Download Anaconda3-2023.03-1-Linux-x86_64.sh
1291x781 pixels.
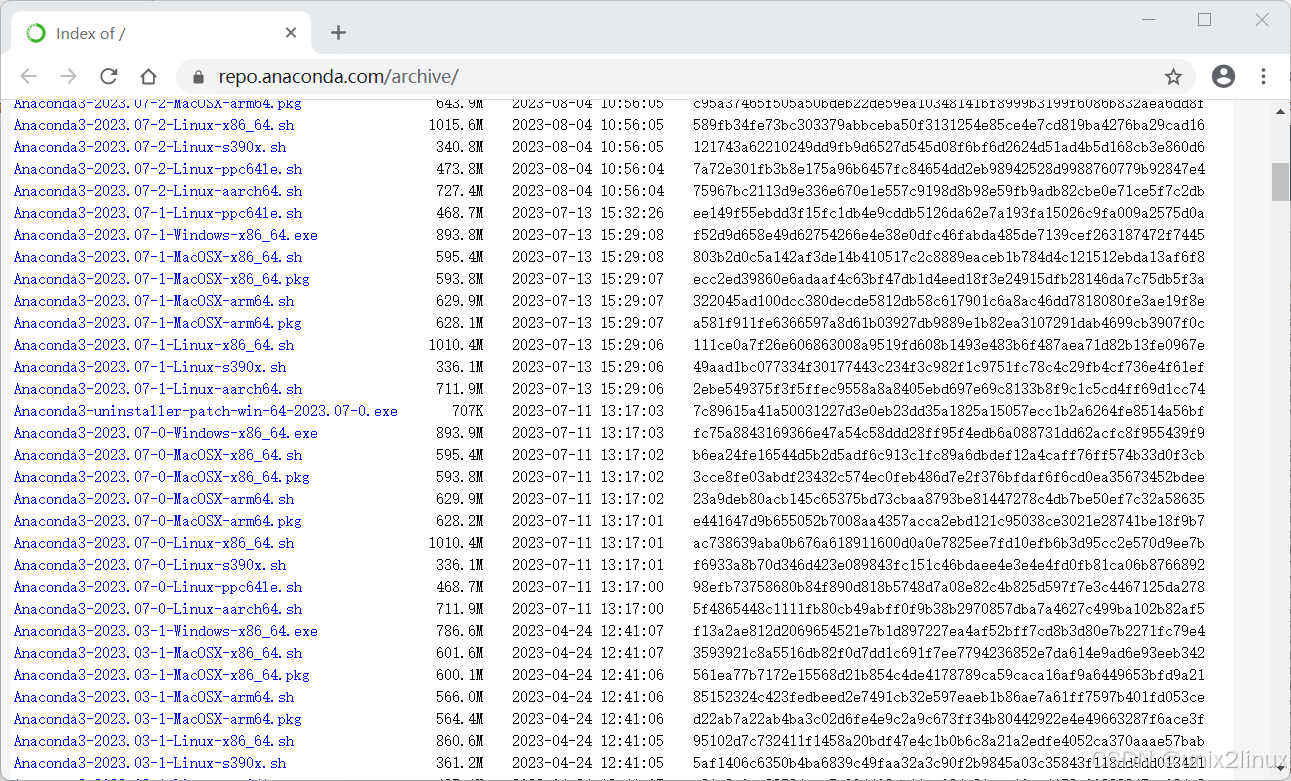pos(154,741)
